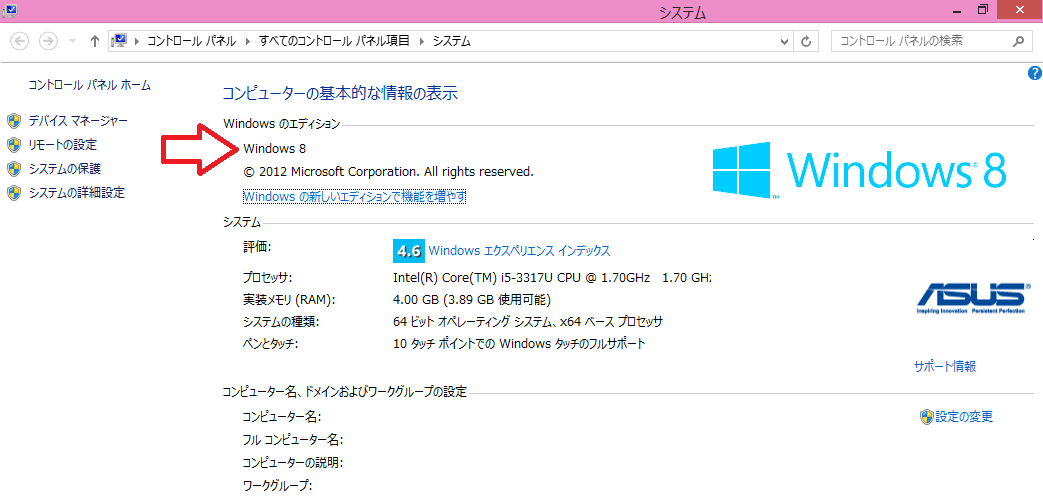Open Windows エクスペリエンス インデックス link

[520, 251]
